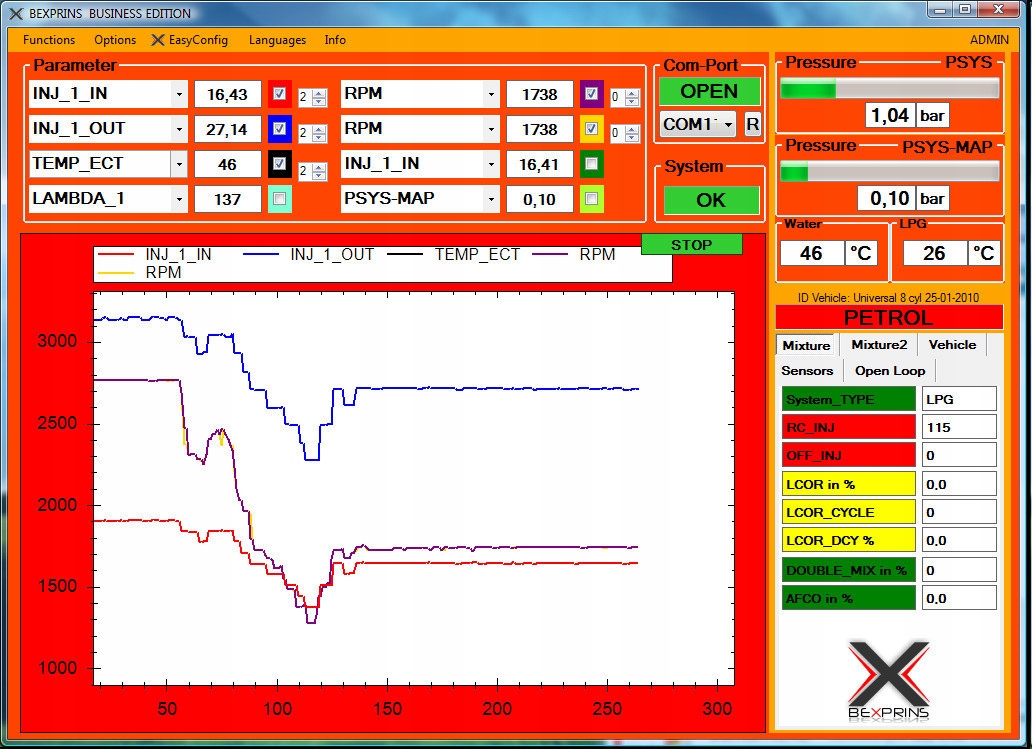Viewport: 1032px width, 749px height.
Task: Click the BEXPRINS title bar app icon
Action: (x=16, y=13)
